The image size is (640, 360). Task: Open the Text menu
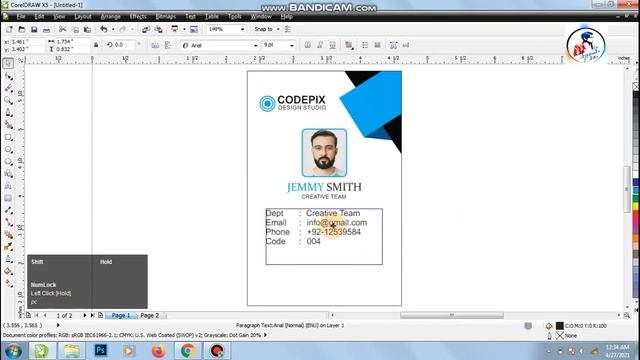[190, 16]
